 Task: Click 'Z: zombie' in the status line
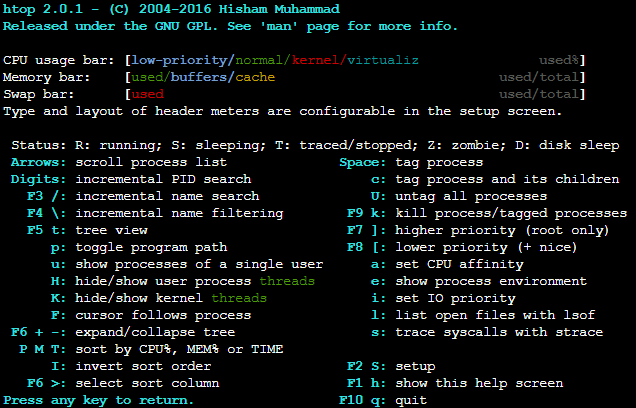(x=463, y=146)
